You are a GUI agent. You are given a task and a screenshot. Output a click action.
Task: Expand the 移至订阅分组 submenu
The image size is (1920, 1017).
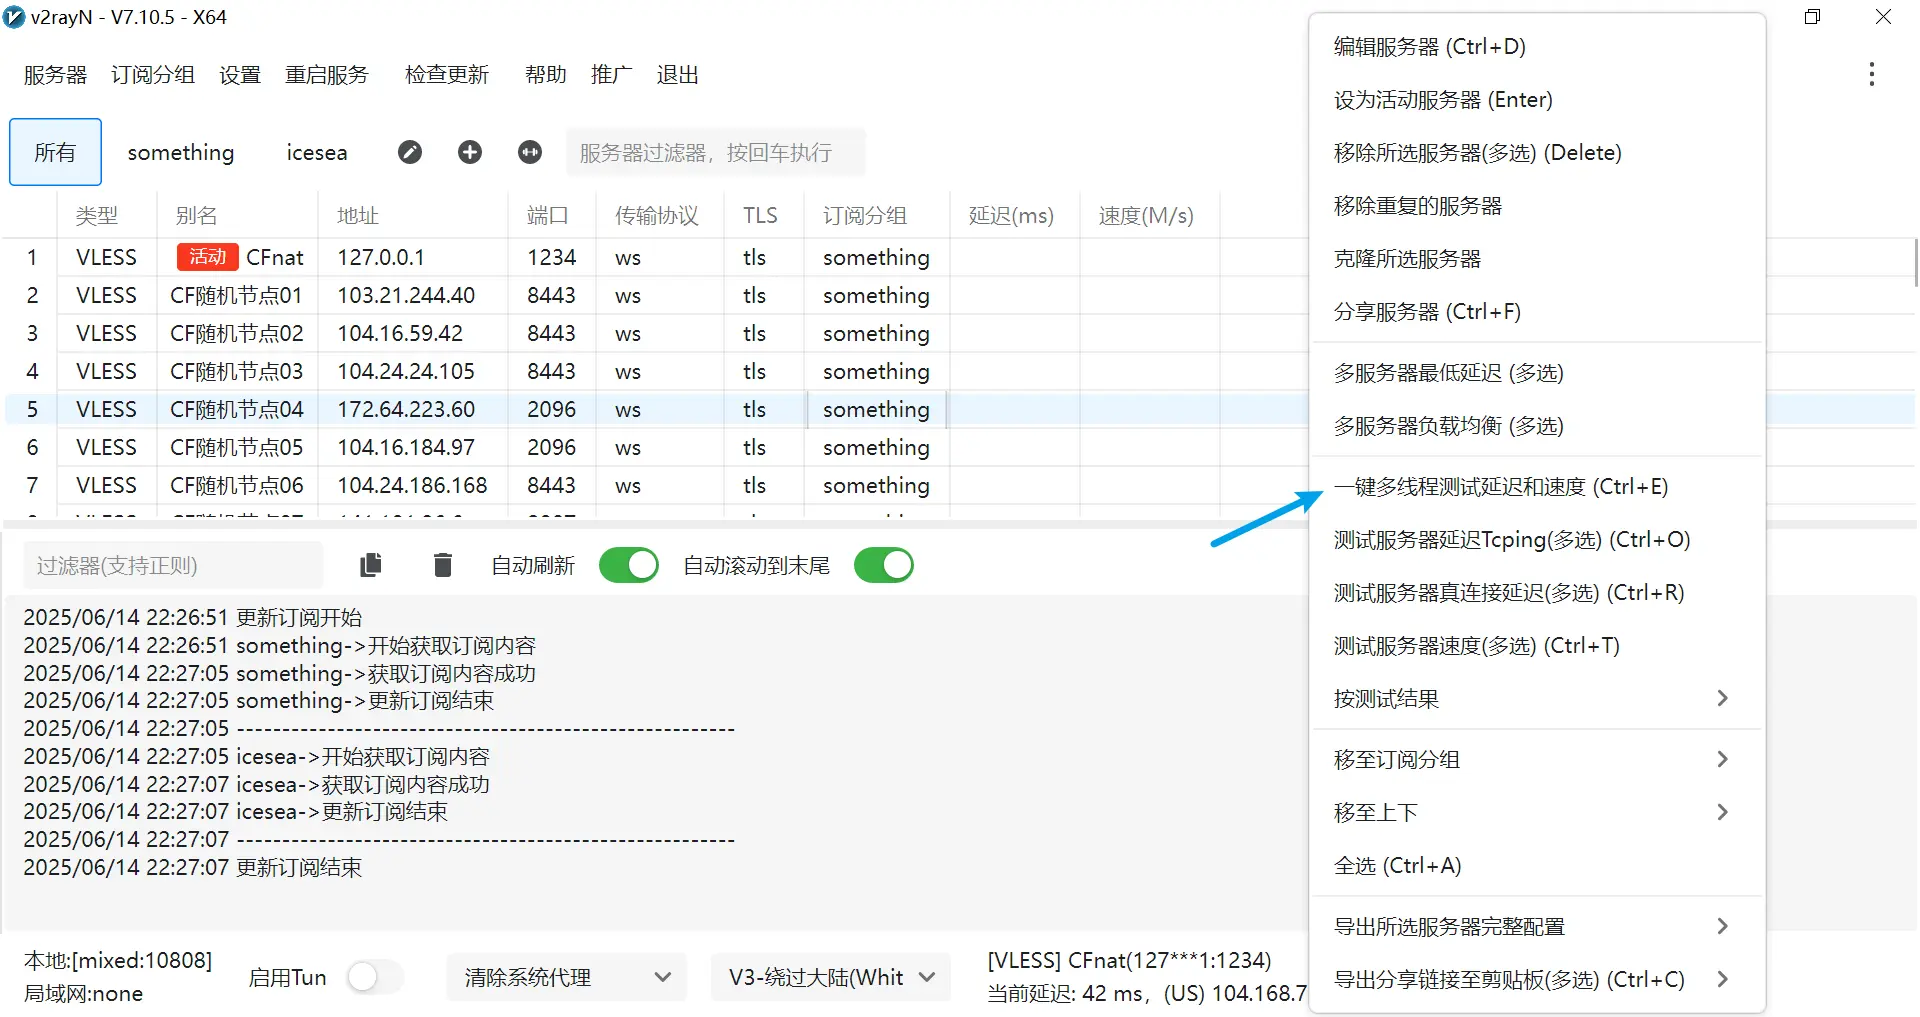click(x=1537, y=759)
